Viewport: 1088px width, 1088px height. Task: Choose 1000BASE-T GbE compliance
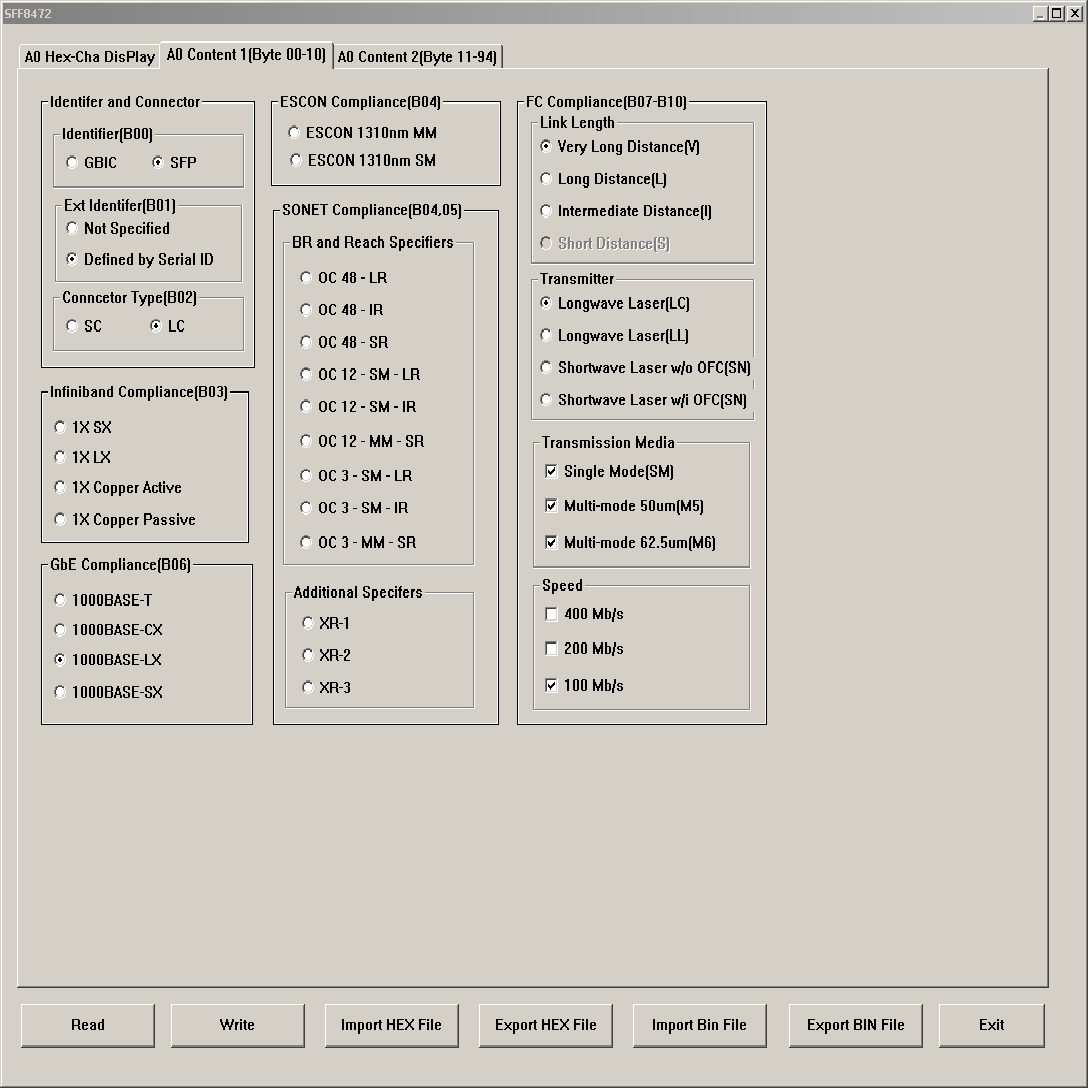[60, 599]
